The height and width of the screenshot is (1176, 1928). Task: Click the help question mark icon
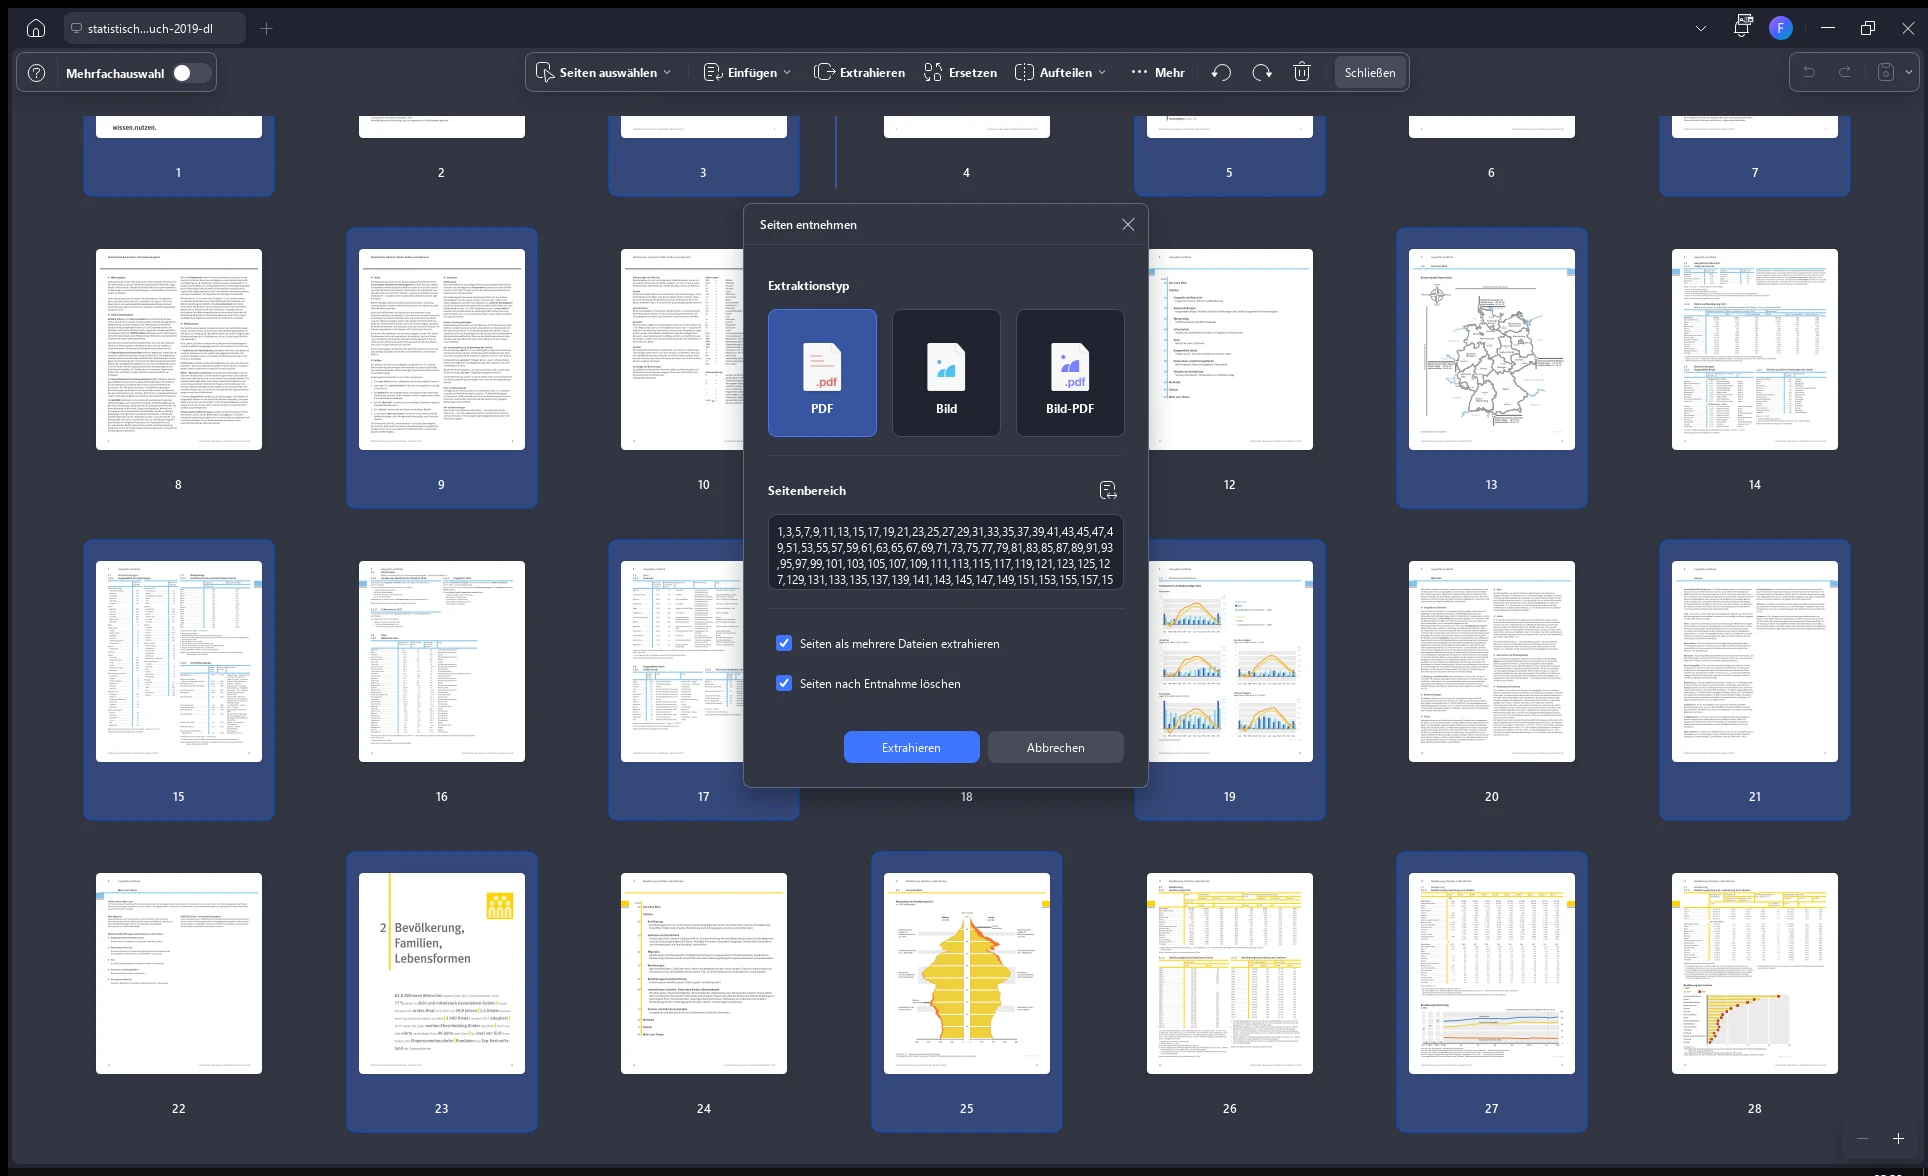(37, 73)
